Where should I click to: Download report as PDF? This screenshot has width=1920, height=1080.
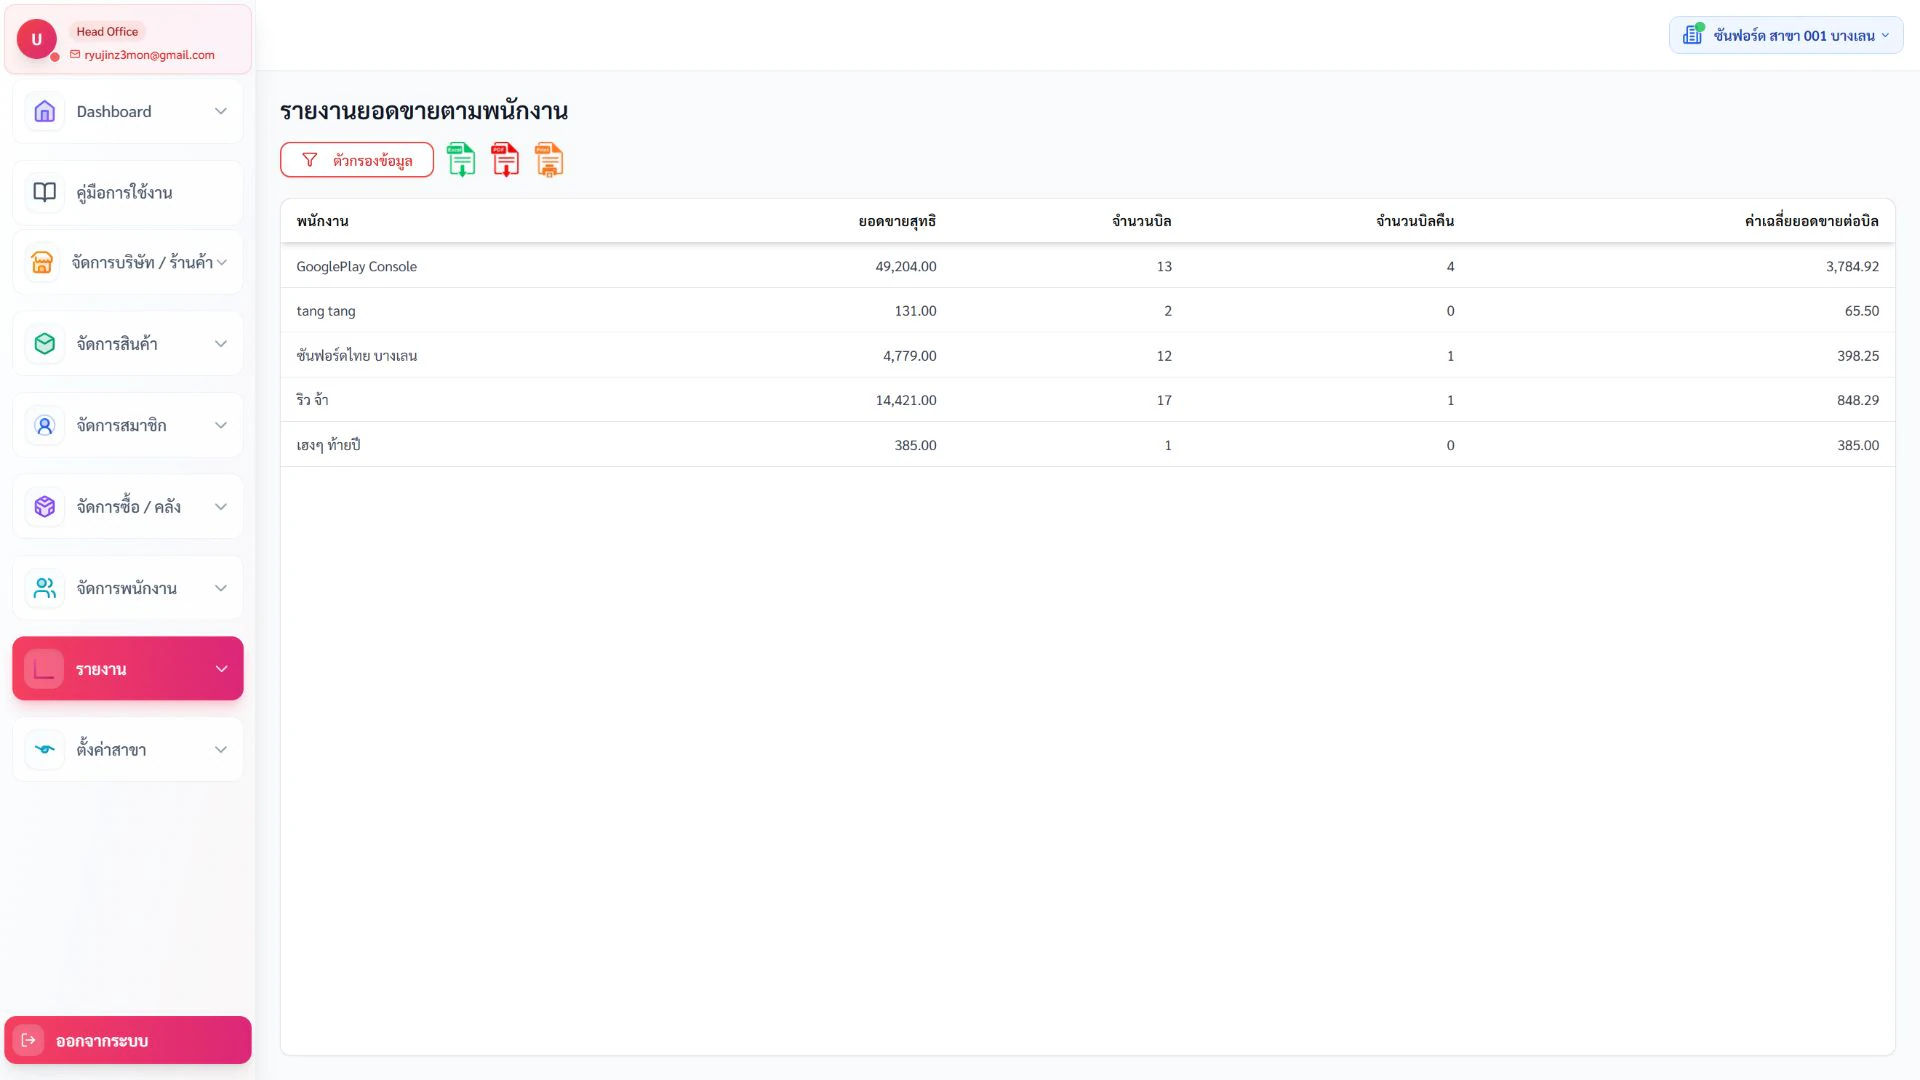coord(505,160)
